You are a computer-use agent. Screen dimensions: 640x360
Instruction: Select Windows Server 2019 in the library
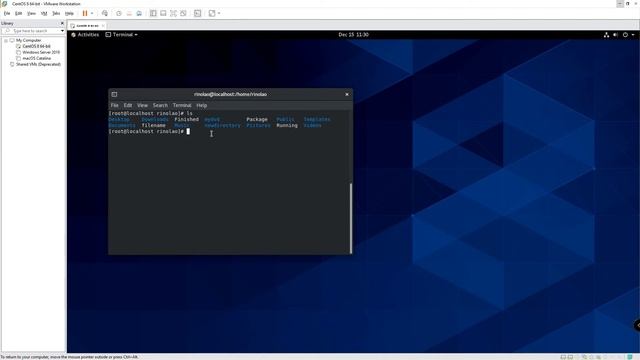(41, 52)
